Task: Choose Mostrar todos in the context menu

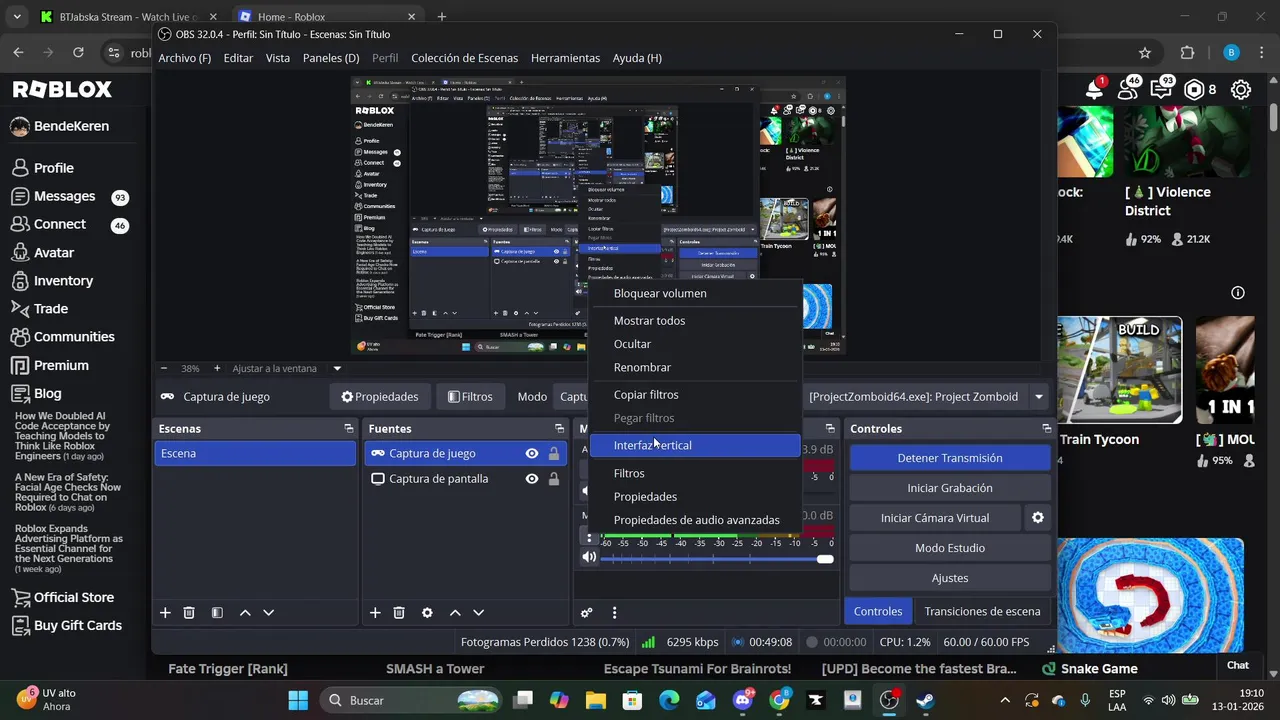Action: [695, 321]
